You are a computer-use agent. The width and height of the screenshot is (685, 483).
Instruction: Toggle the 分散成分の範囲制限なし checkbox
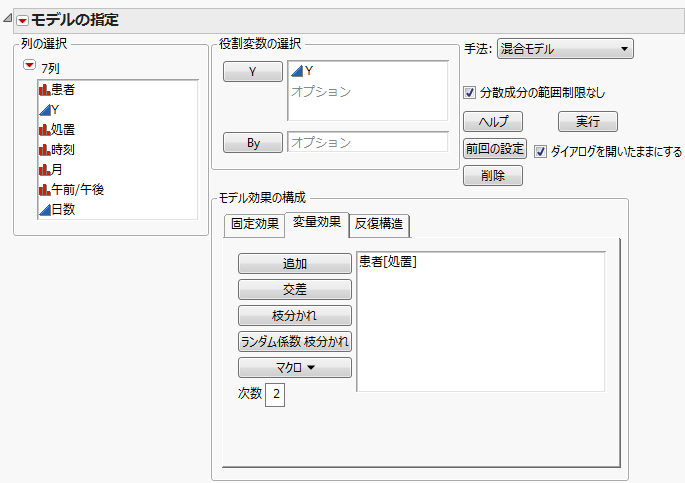pos(469,93)
